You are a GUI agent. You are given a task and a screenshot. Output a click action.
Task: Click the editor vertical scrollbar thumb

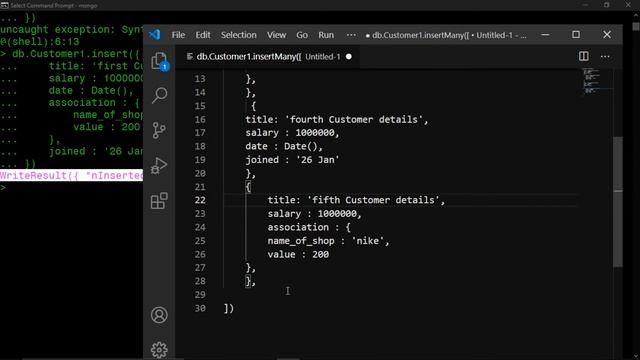pyautogui.click(x=618, y=201)
